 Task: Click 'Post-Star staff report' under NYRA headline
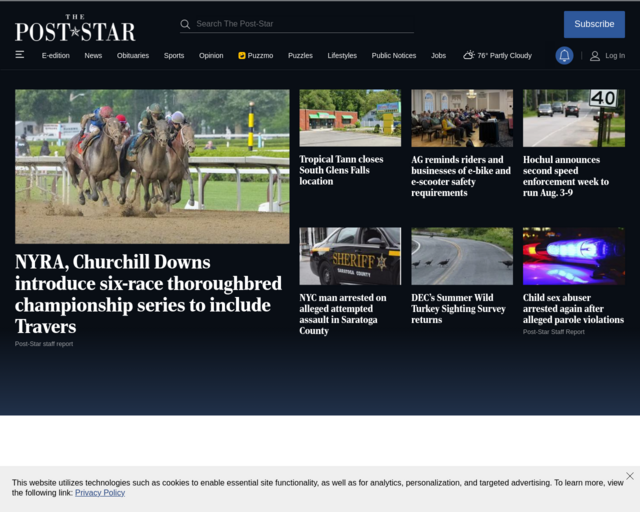pyautogui.click(x=44, y=344)
